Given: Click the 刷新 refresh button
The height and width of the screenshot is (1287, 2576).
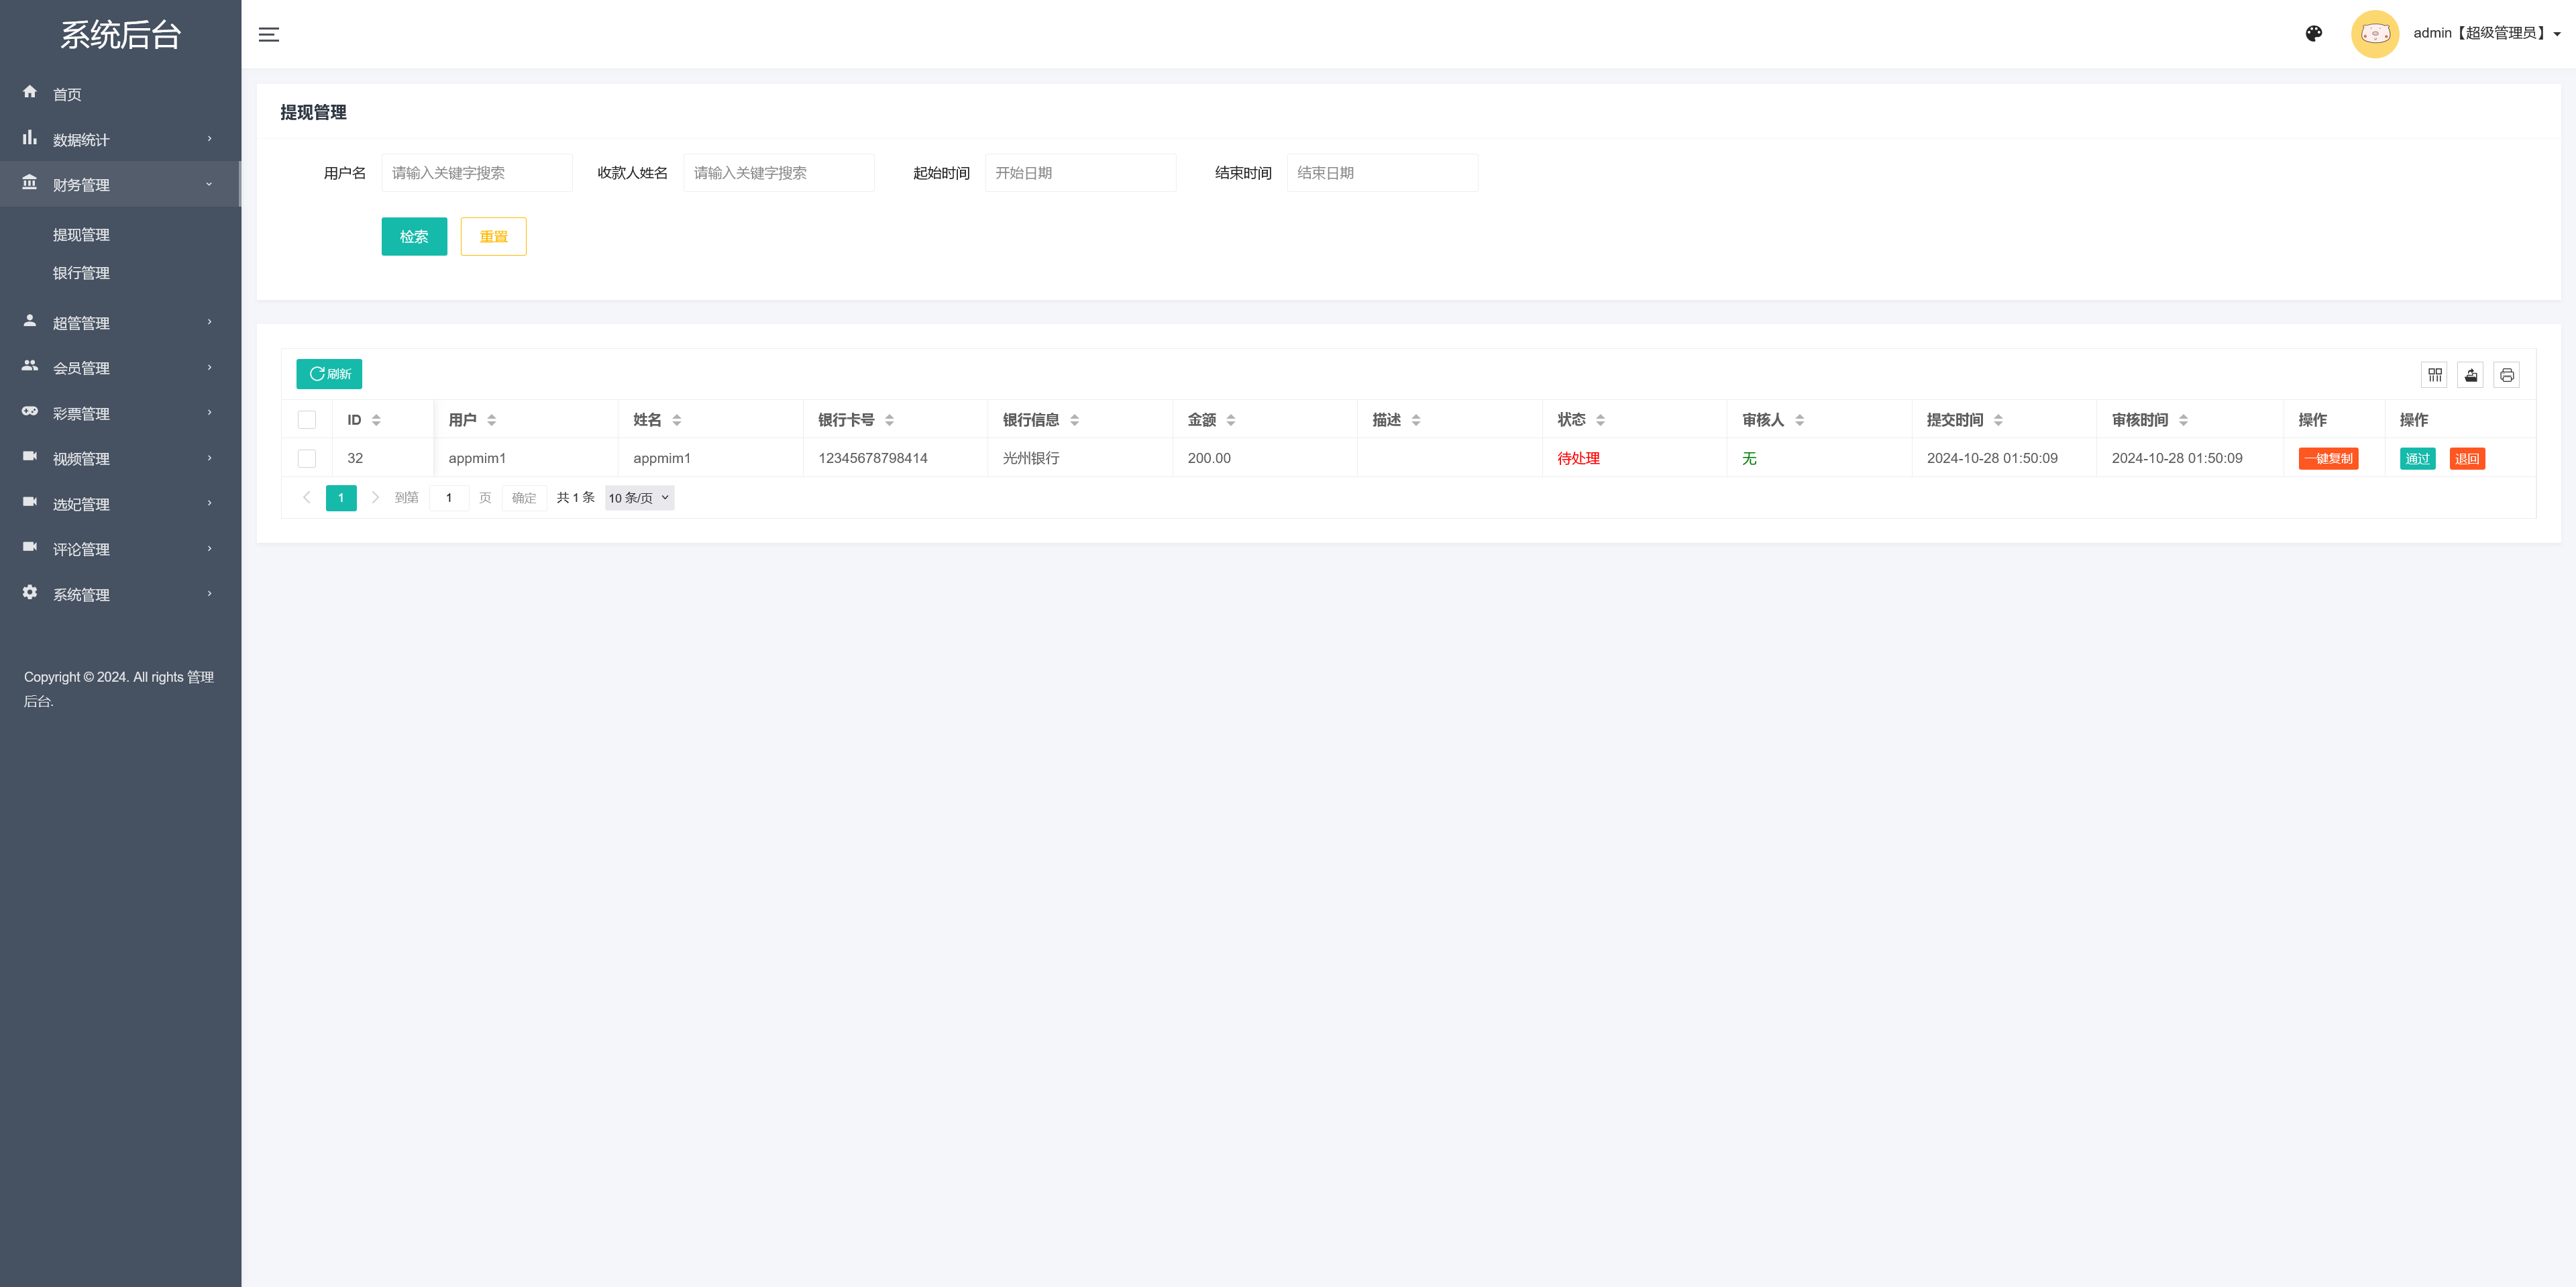Looking at the screenshot, I should coord(329,374).
